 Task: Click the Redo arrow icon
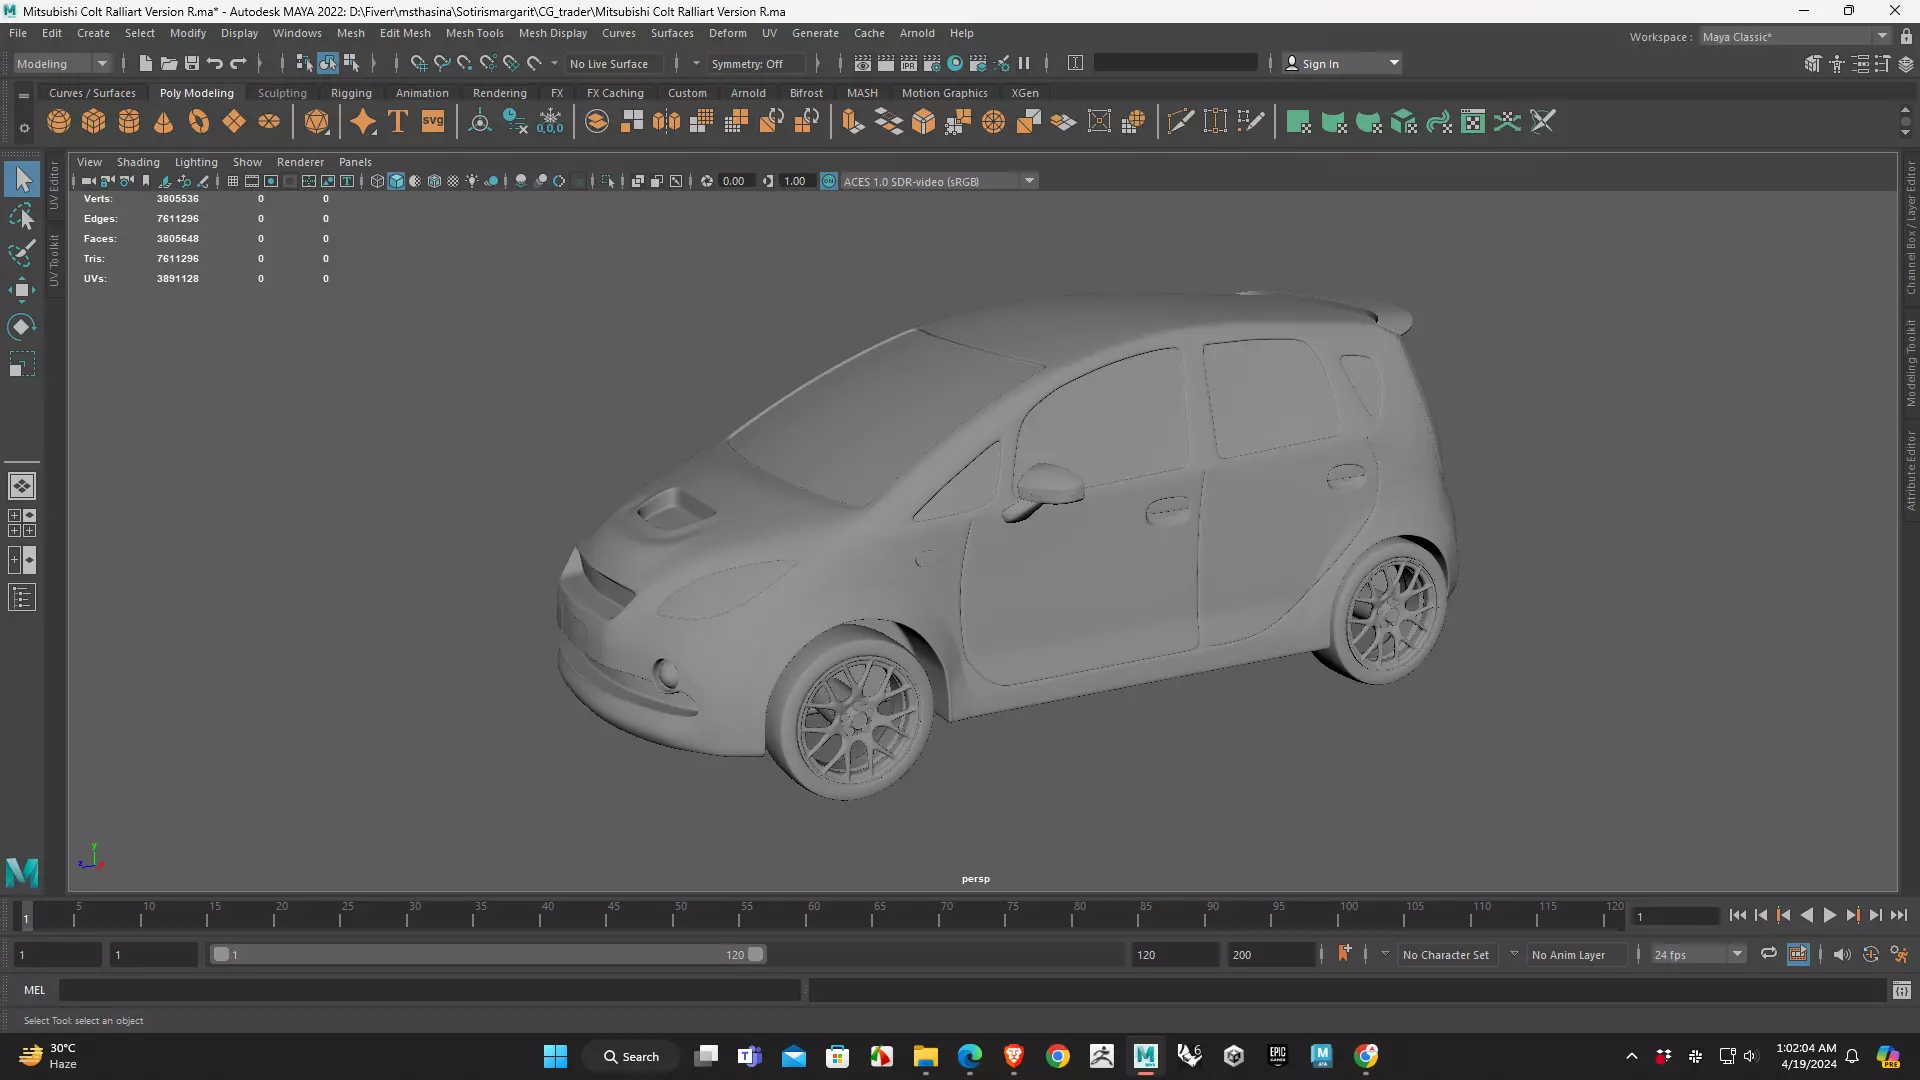coord(238,63)
